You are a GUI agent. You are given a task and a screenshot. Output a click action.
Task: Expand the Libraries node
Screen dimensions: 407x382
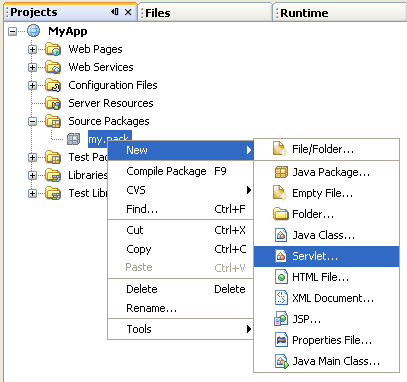pos(32,176)
